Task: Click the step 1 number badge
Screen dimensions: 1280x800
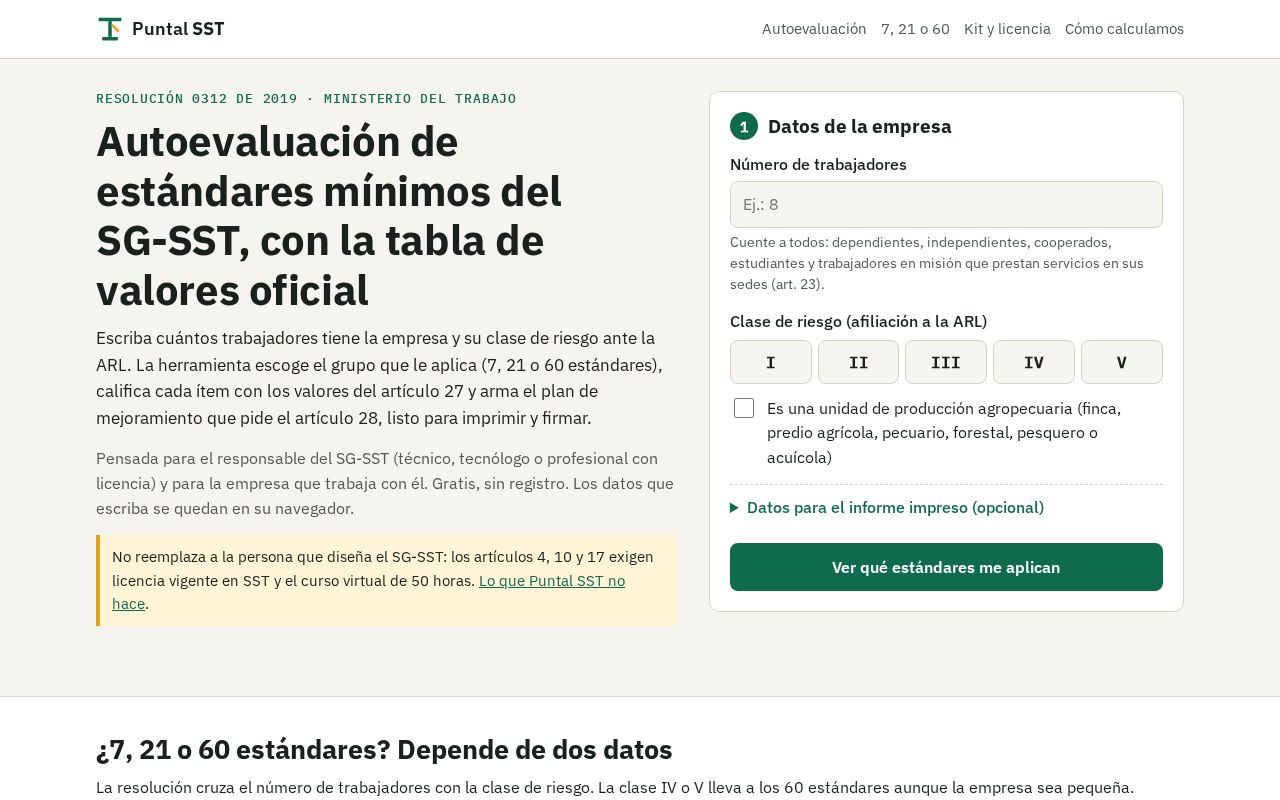Action: pyautogui.click(x=744, y=126)
